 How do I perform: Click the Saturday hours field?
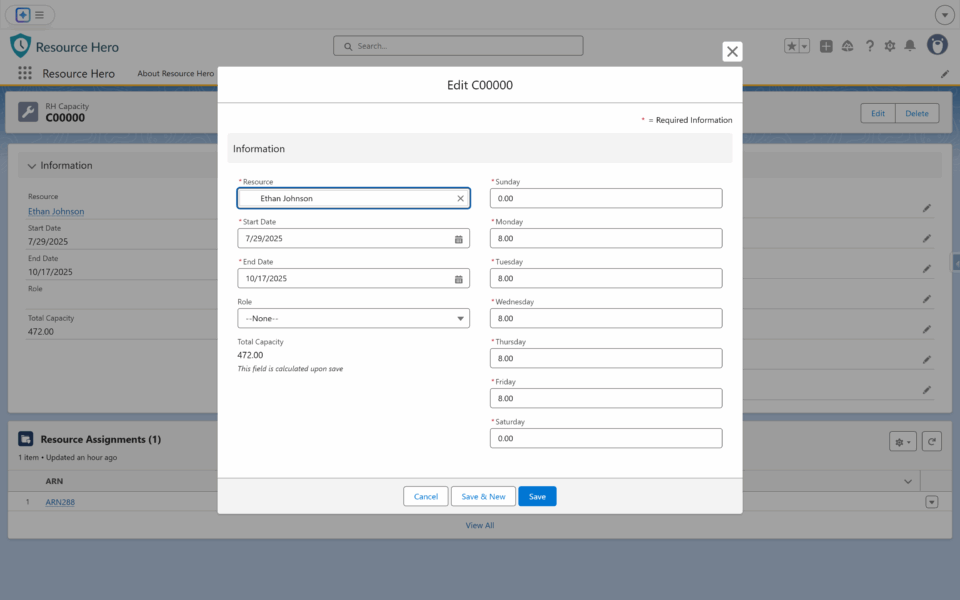pos(606,438)
